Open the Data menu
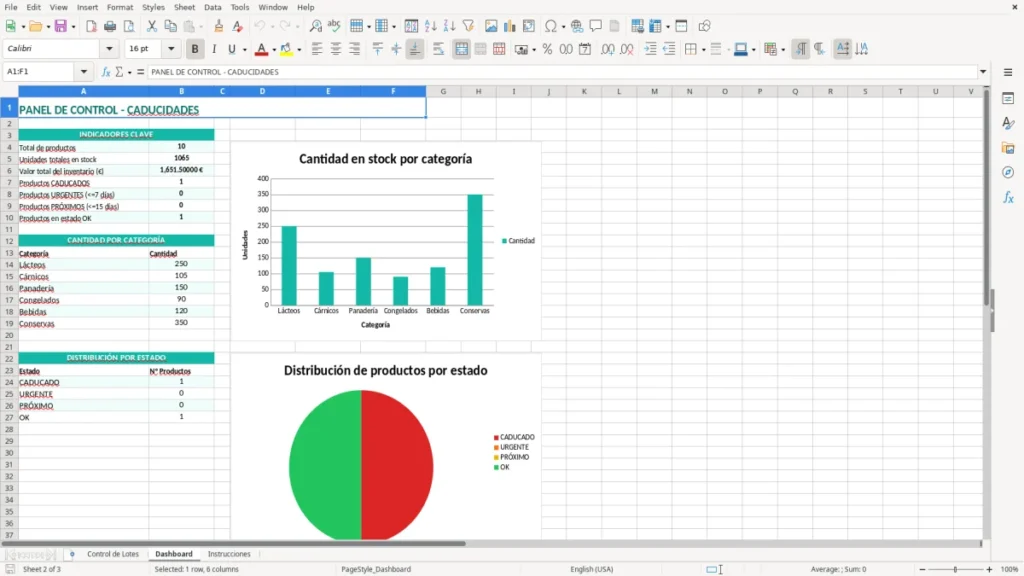Screen dimensions: 1024x576 coord(212,7)
